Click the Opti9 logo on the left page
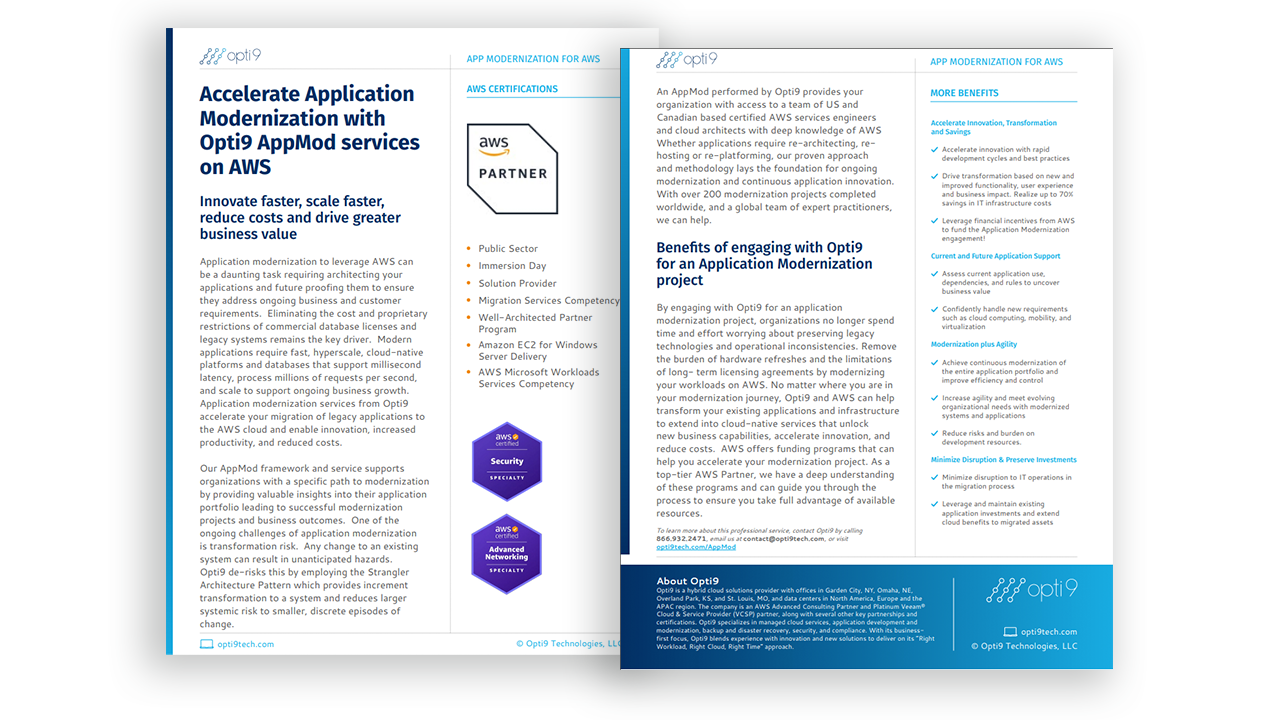Image resolution: width=1280 pixels, height=720 pixels. coord(230,56)
